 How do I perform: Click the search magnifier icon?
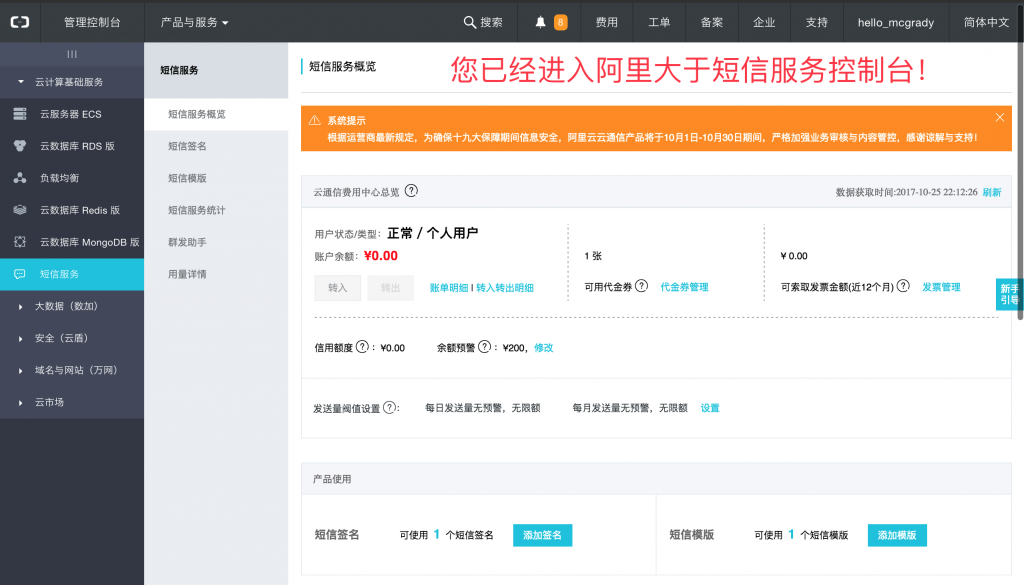[470, 22]
